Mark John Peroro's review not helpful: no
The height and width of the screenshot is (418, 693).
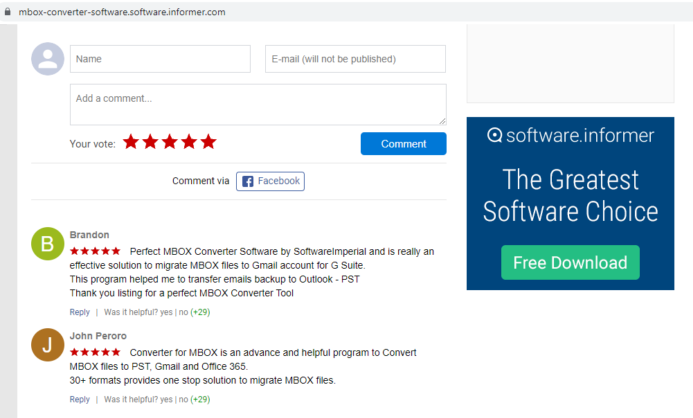pos(183,399)
